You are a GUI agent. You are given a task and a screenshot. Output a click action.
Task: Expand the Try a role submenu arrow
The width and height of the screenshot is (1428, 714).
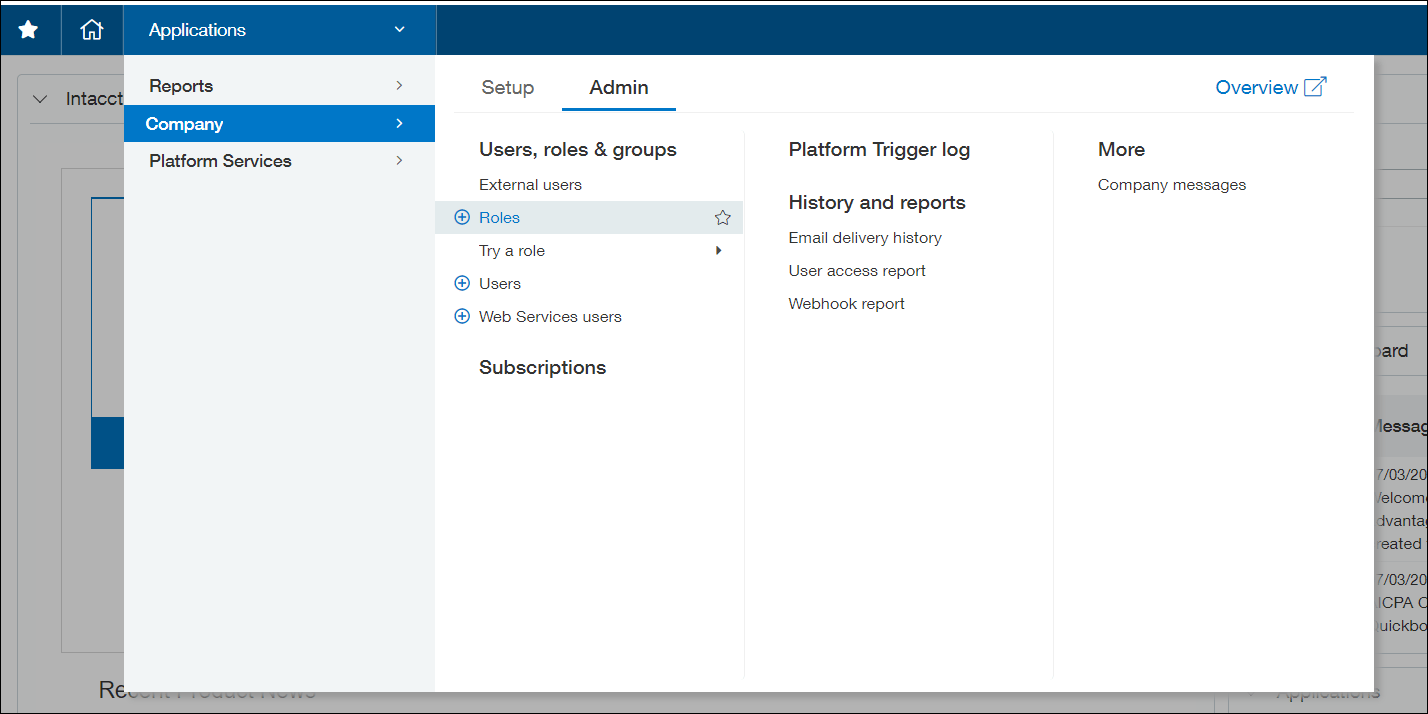point(718,250)
